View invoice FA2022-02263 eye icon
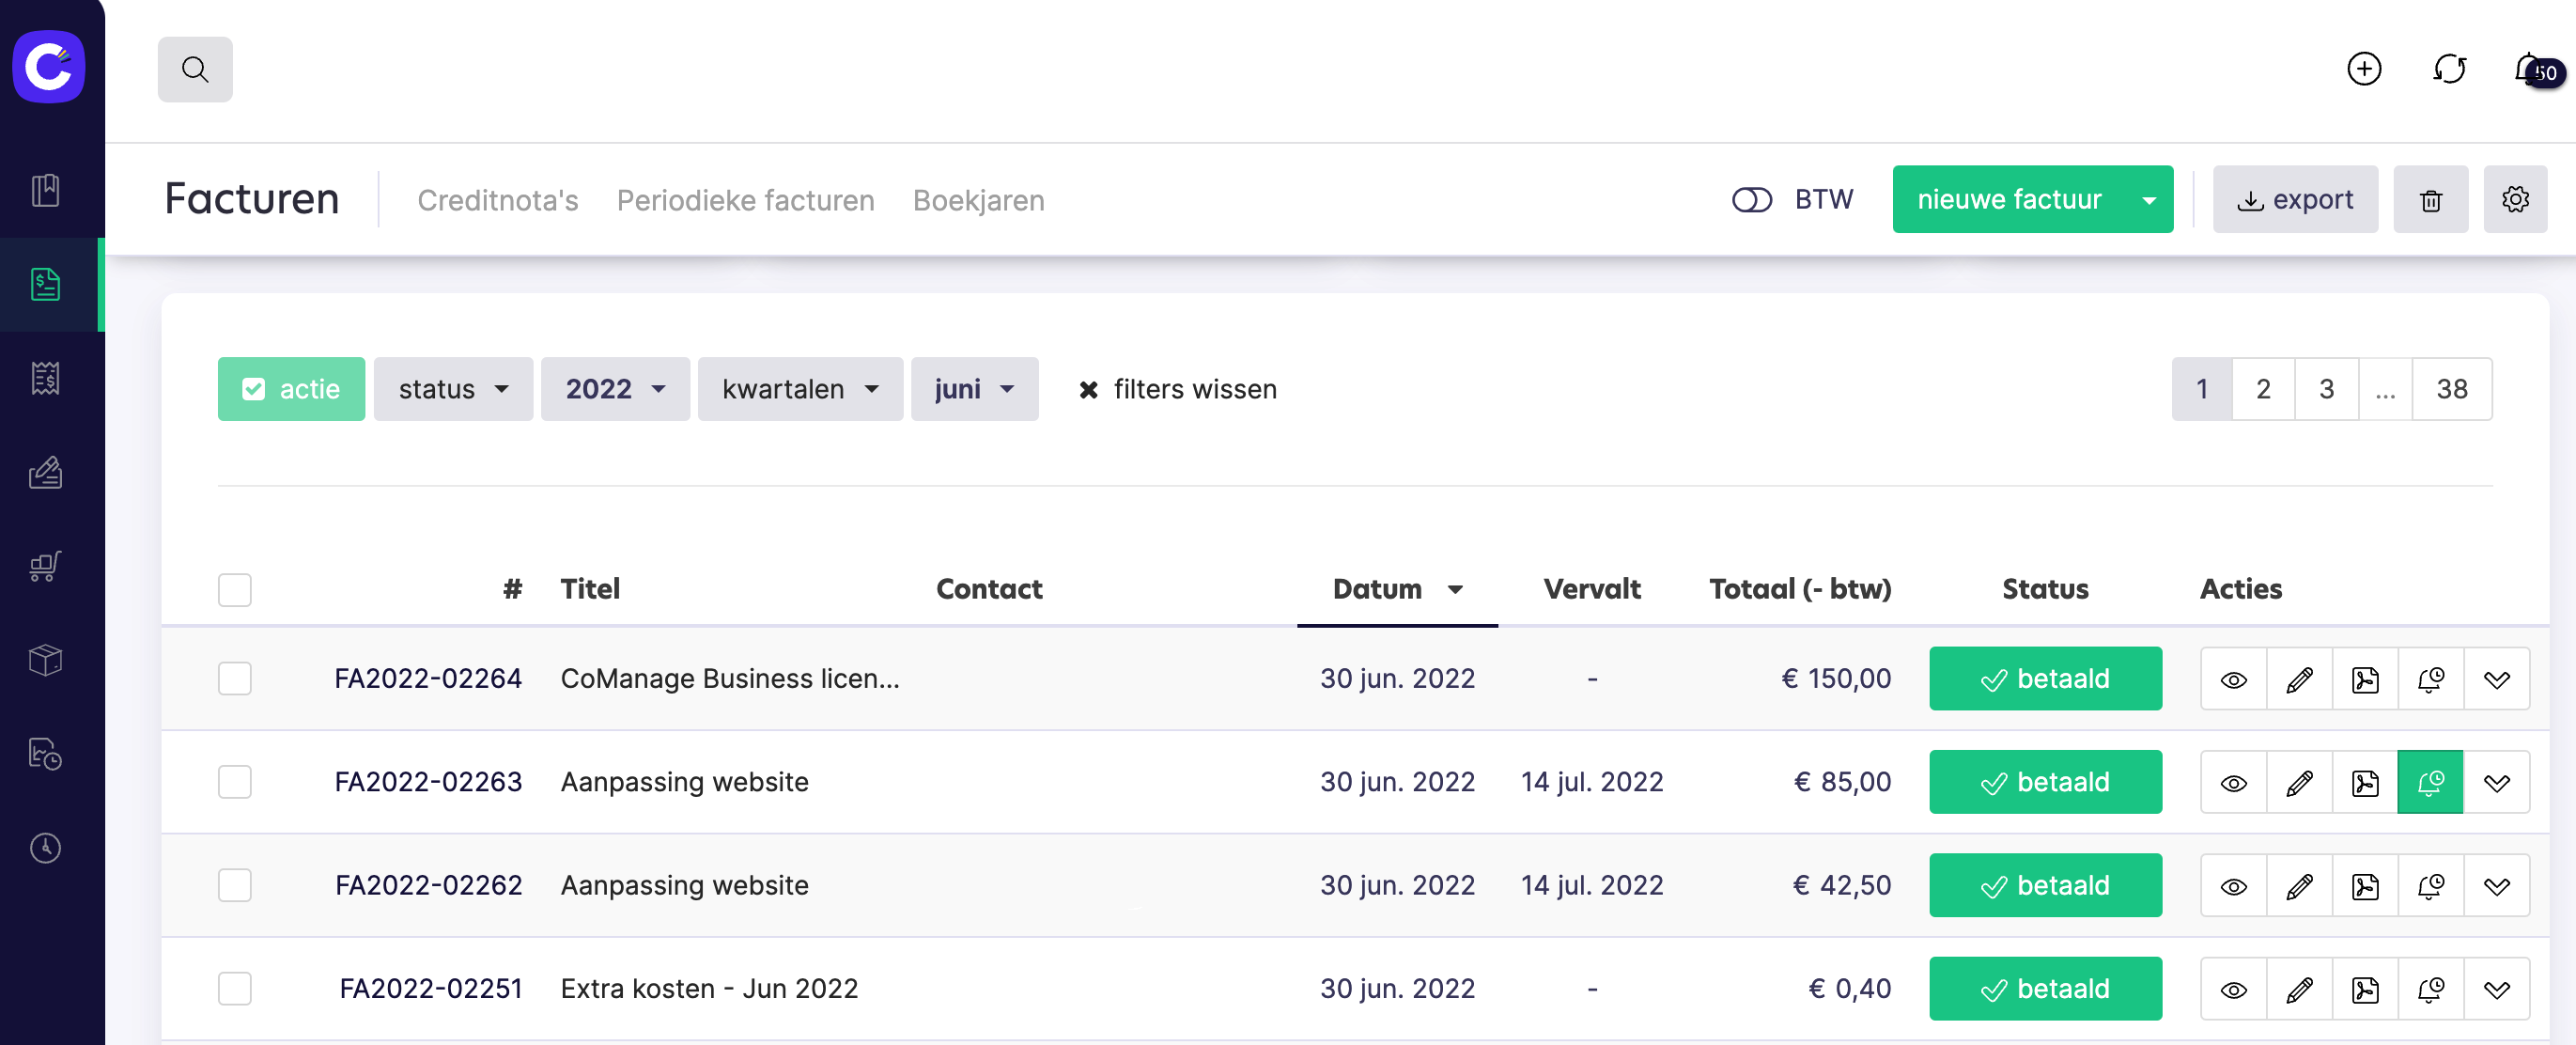Viewport: 2576px width, 1045px height. pyautogui.click(x=2233, y=782)
